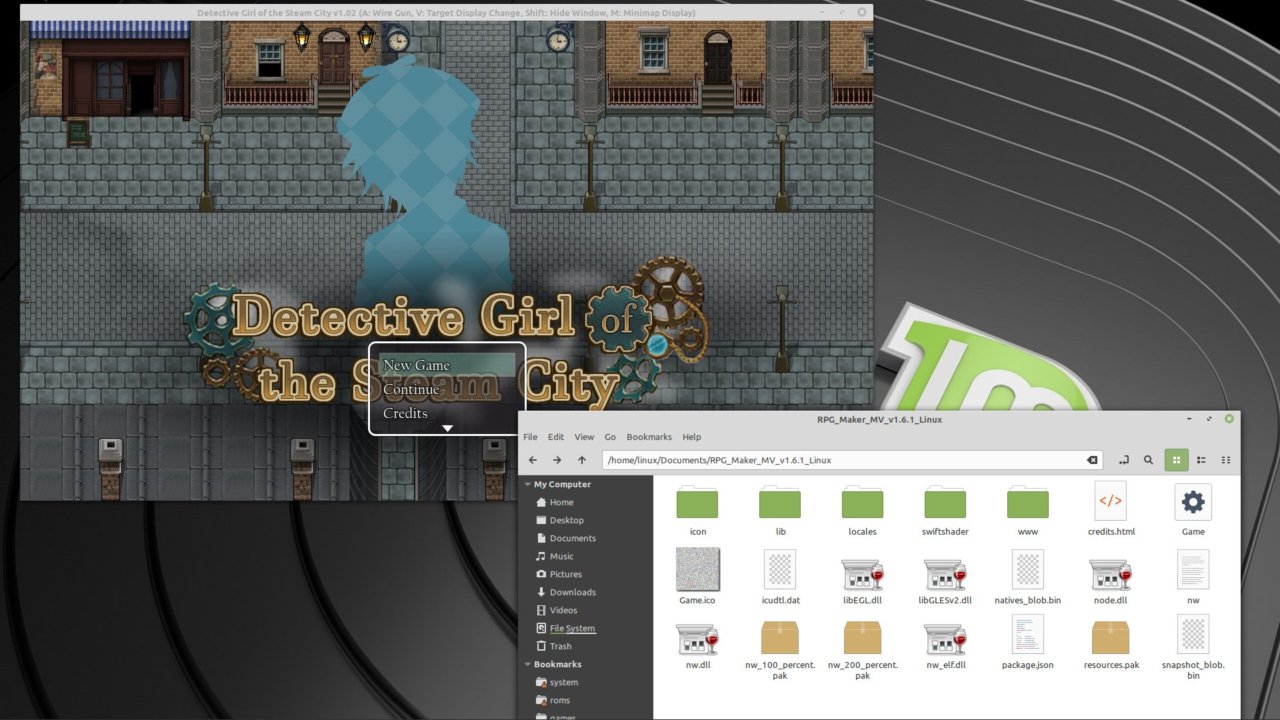Select the snapshot_blob.bin file
This screenshot has height=720, width=1280.
1193,635
